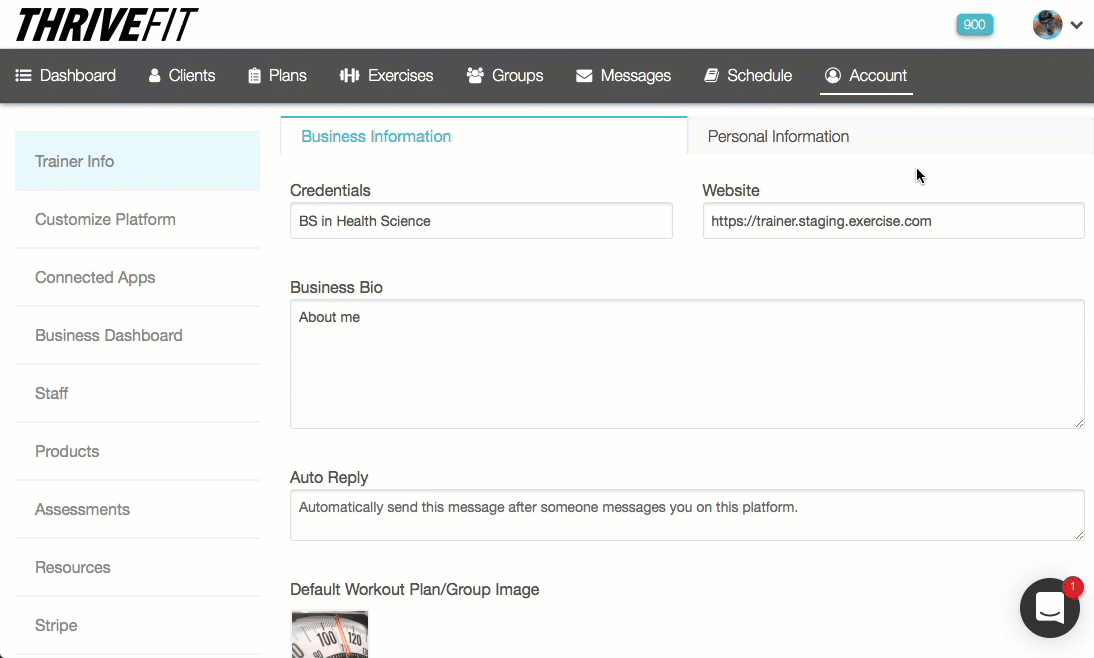Go to the Schedule page

point(748,75)
